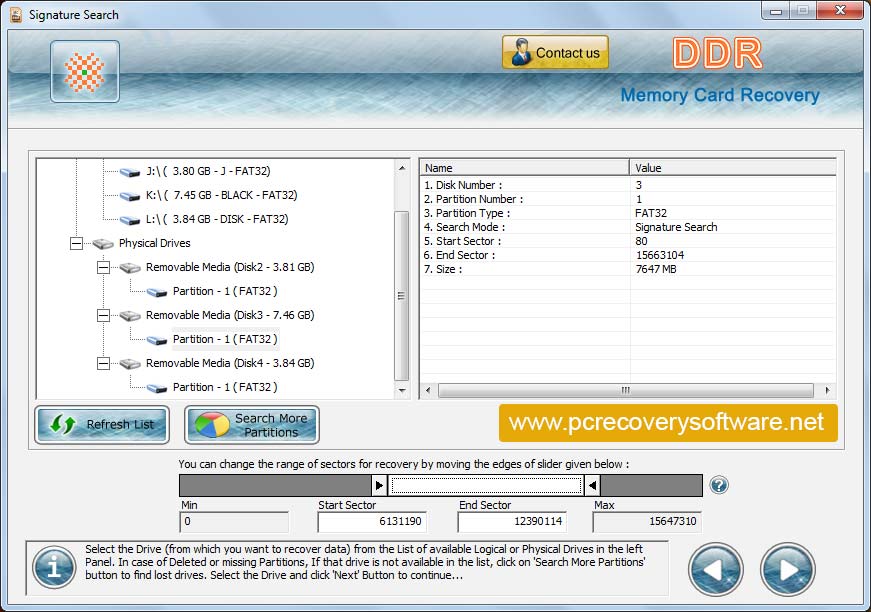Viewport: 871px width, 612px height.
Task: Select the Physical Drives tree item
Action: (x=154, y=243)
